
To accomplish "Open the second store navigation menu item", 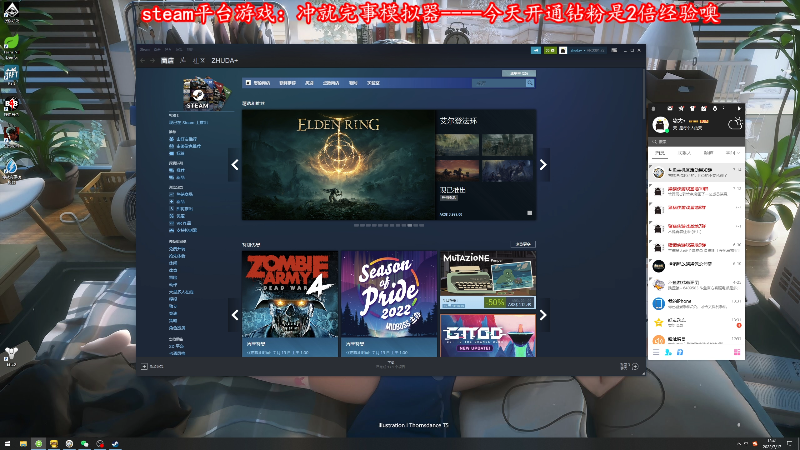I will (x=287, y=83).
